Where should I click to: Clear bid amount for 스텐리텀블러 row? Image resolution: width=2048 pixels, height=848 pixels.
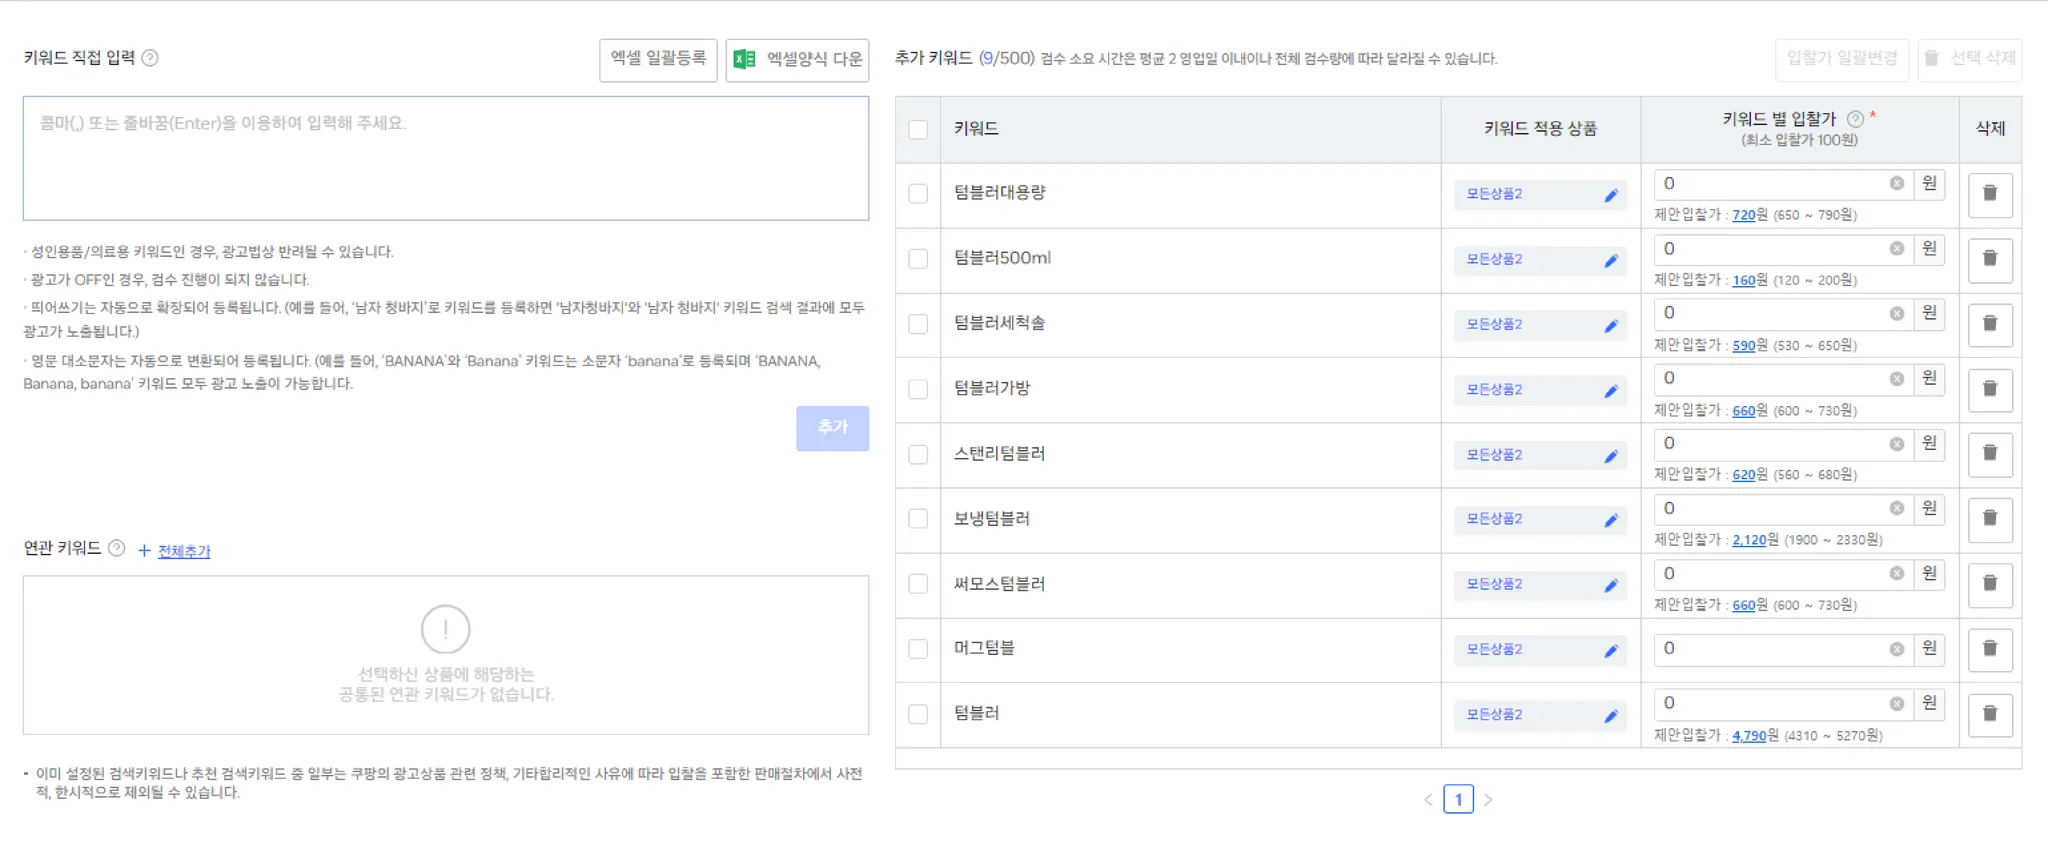(x=1896, y=444)
